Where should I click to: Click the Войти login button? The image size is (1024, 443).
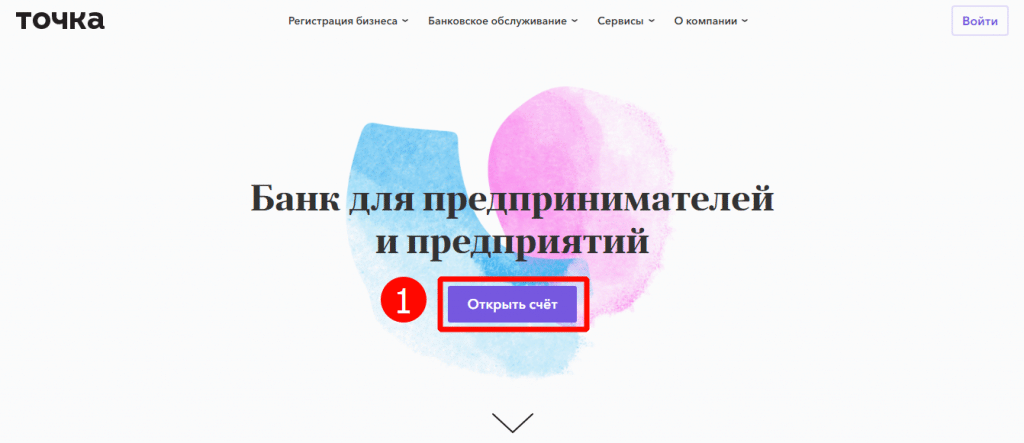tap(980, 21)
